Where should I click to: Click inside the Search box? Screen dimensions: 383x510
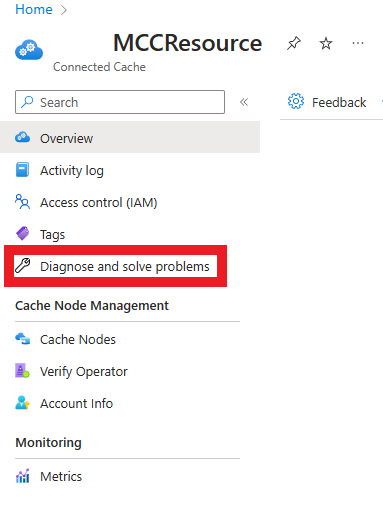pyautogui.click(x=120, y=102)
